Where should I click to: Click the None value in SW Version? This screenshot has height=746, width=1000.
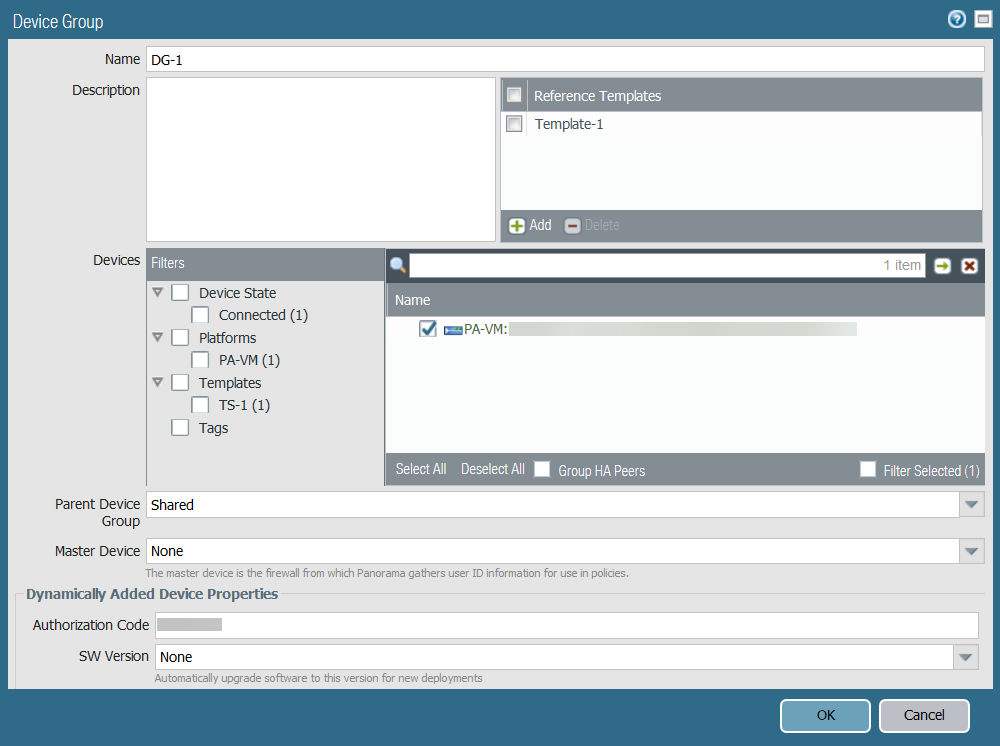coord(176,657)
